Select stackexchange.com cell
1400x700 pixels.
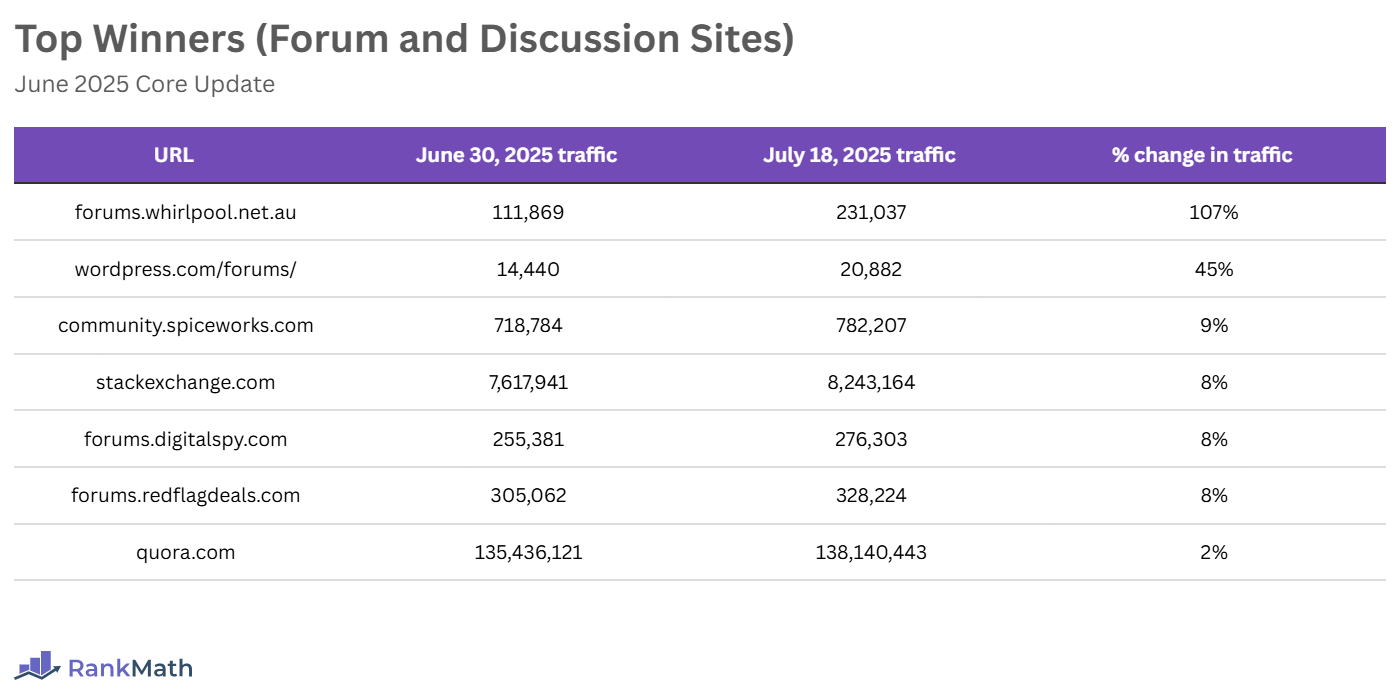(x=186, y=382)
